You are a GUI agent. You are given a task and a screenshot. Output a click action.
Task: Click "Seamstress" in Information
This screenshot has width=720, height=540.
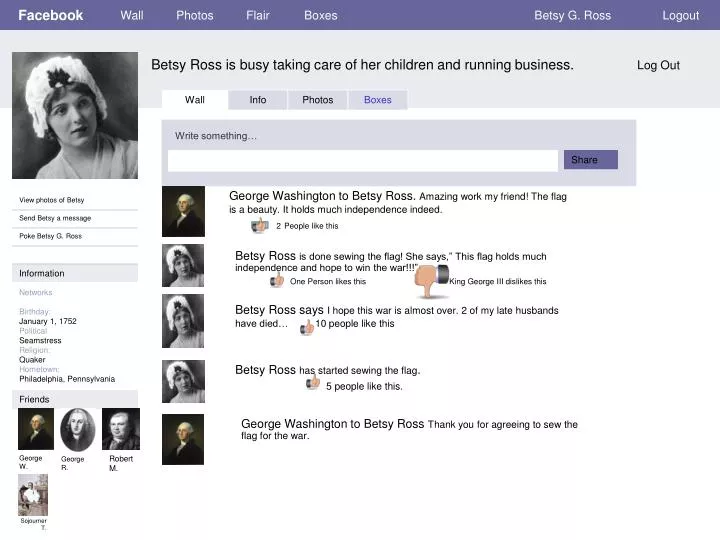coord(40,341)
